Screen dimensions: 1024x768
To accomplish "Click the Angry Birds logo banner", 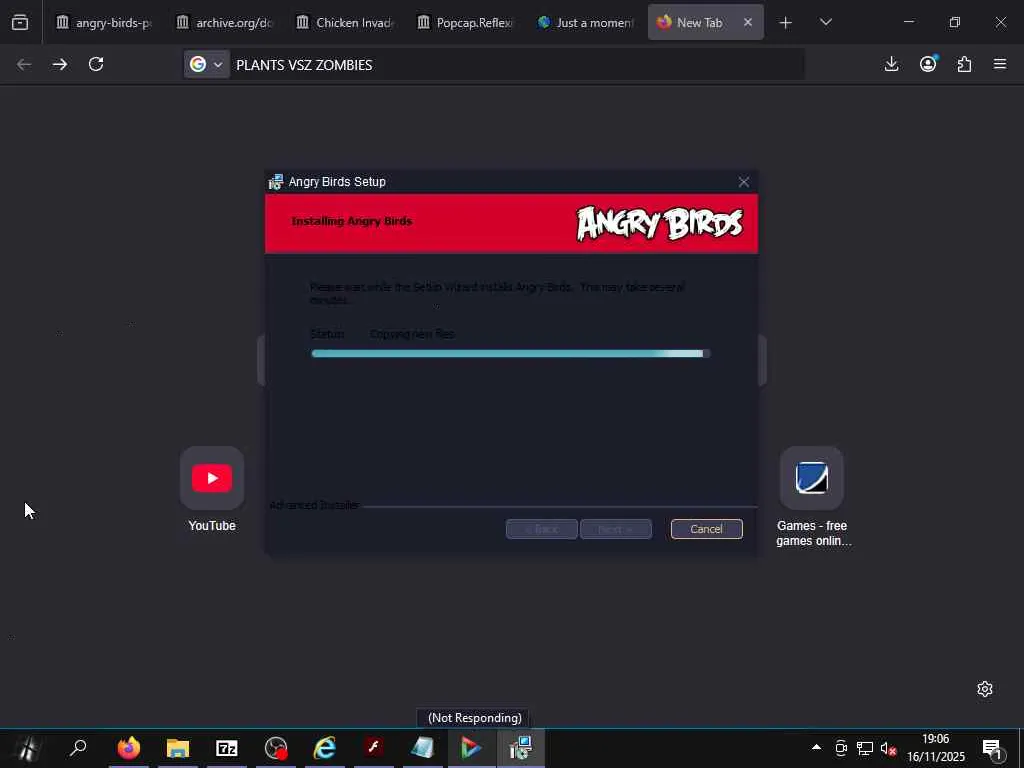I will tap(660, 224).
